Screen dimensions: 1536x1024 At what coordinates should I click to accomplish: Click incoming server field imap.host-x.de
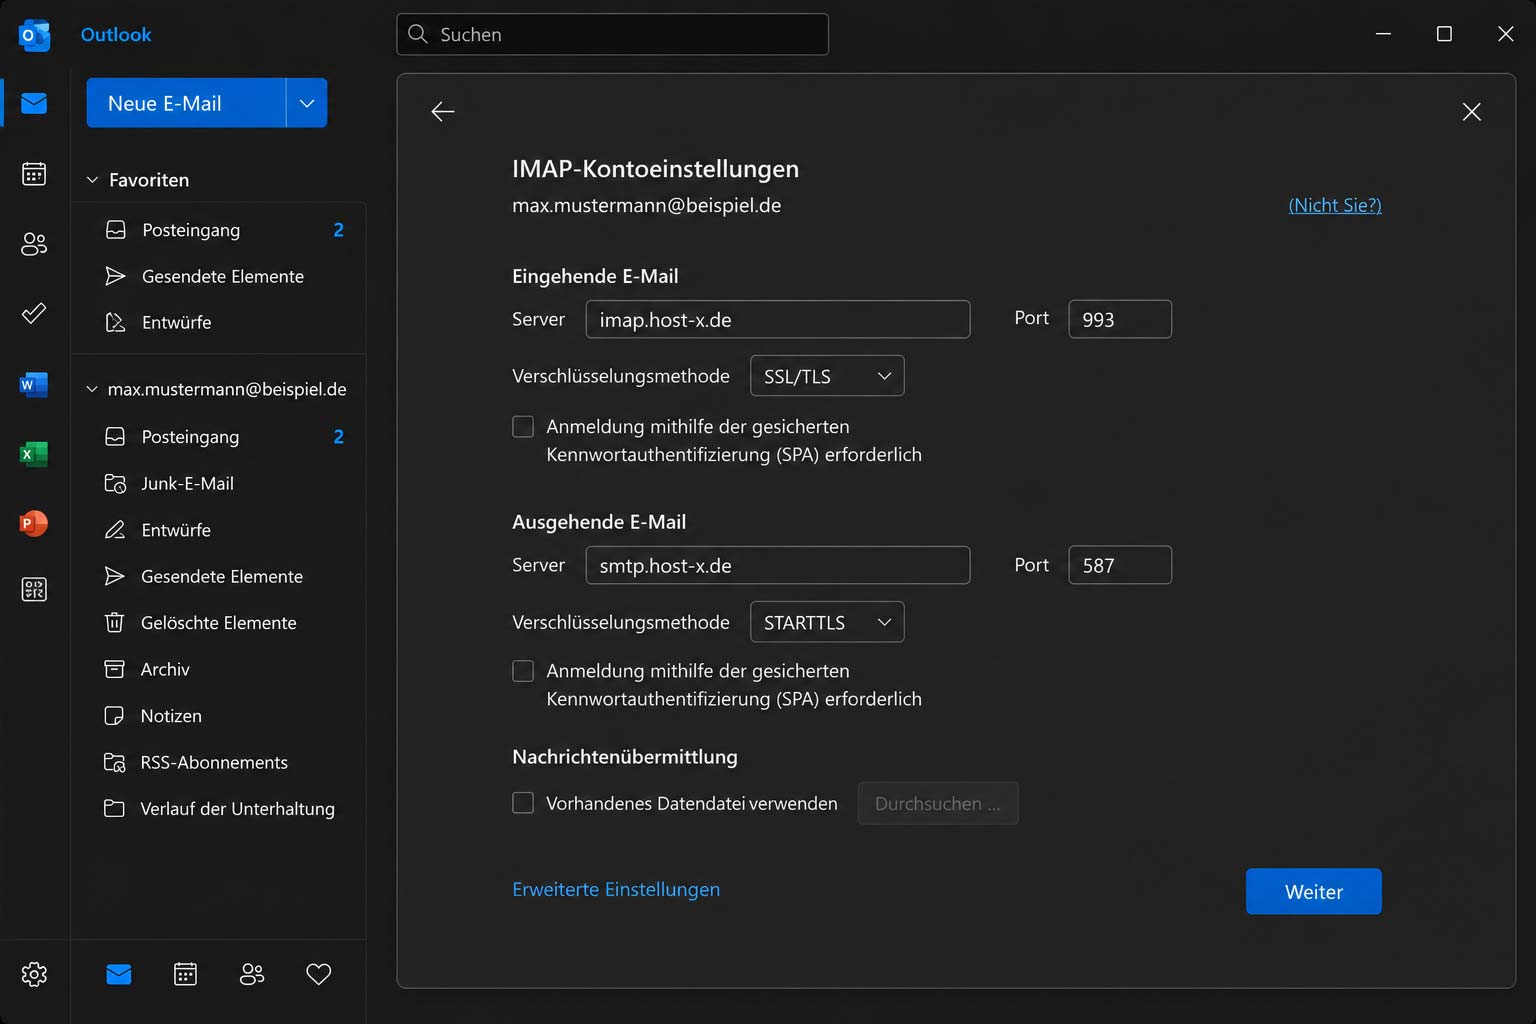click(x=778, y=319)
